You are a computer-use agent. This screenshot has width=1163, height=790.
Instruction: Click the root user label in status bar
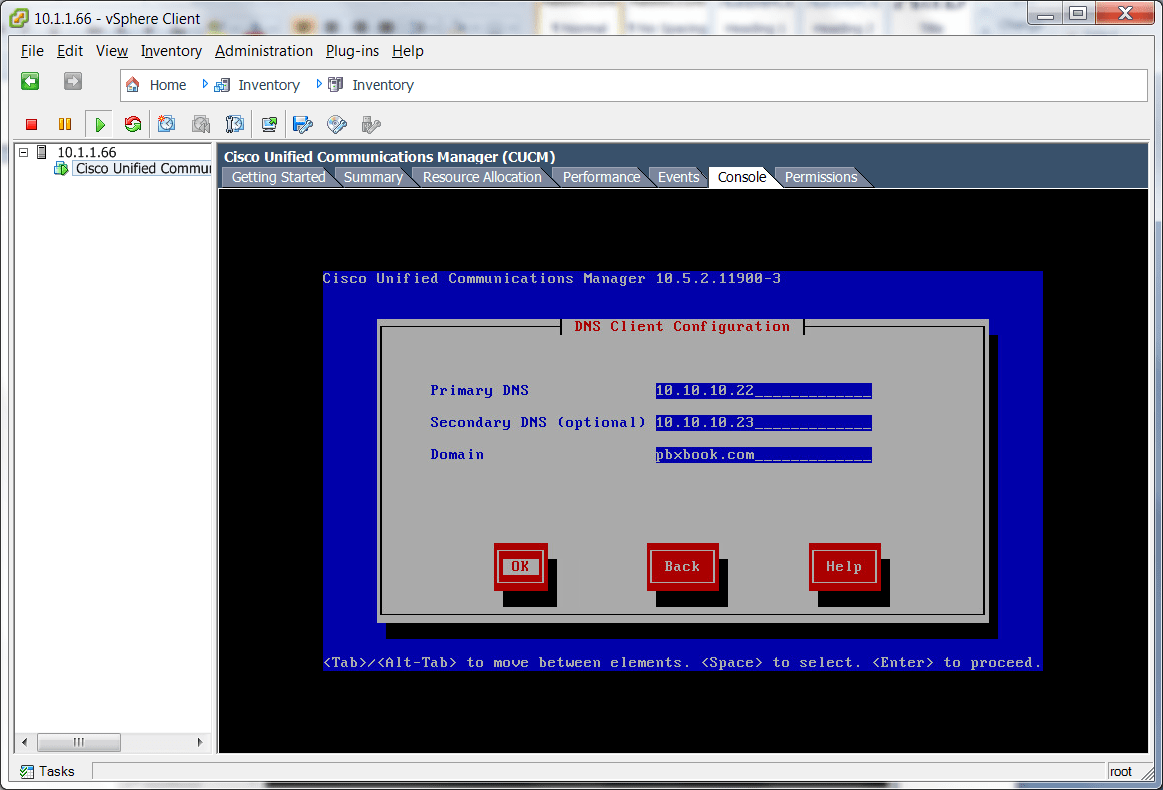[x=1121, y=771]
